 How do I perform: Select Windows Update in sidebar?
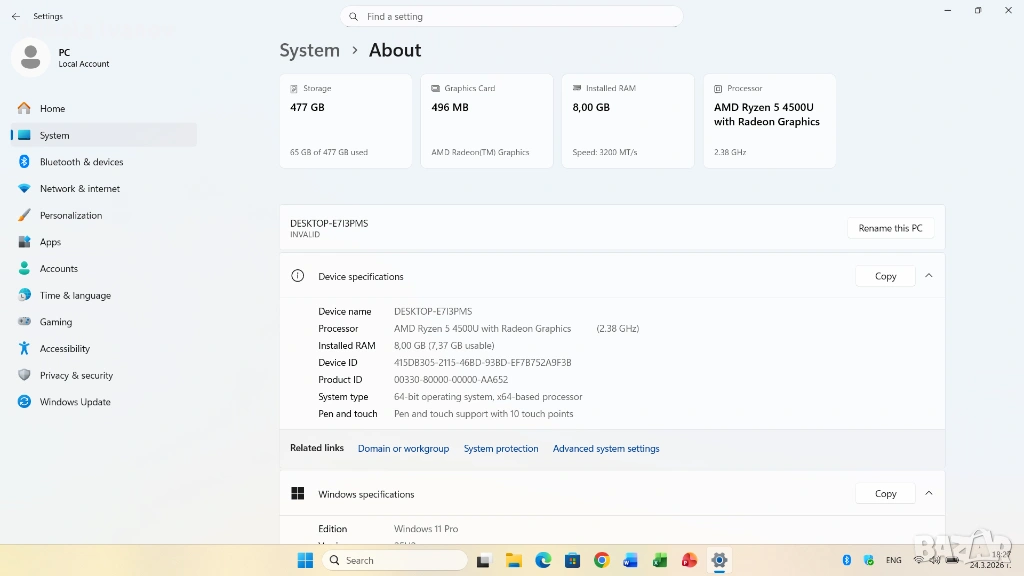click(74, 402)
